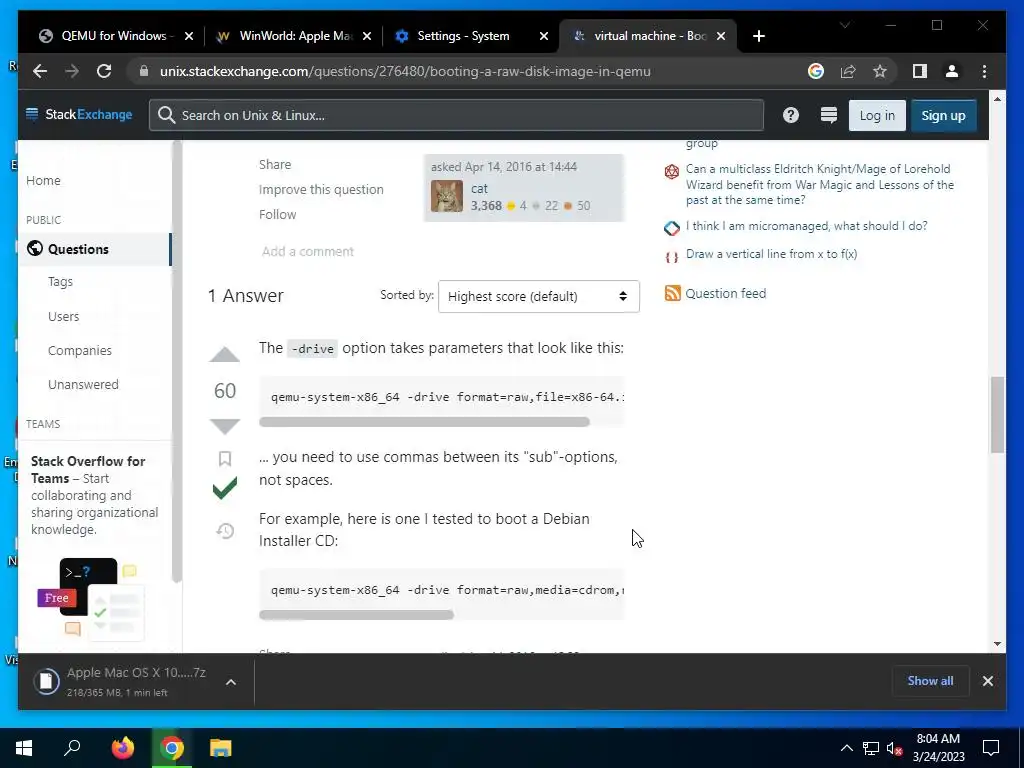Click the Sign up button
Viewport: 1024px width, 768px height.
tap(943, 116)
